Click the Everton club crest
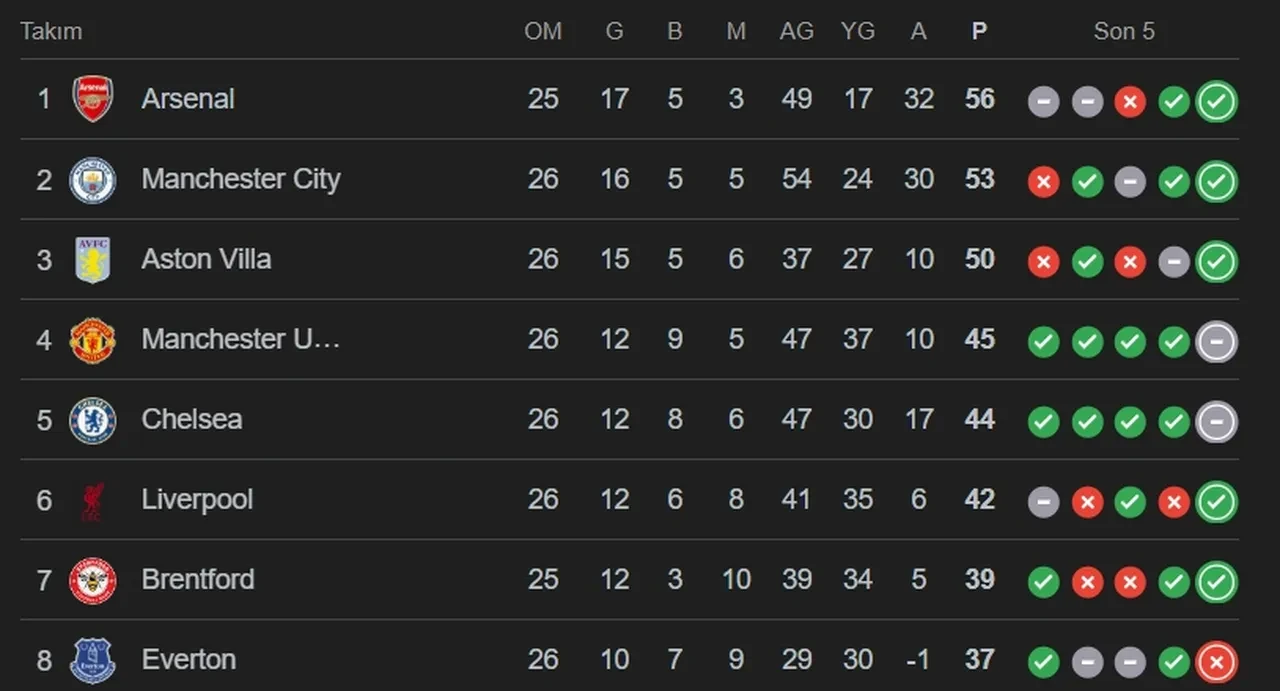Screen dimensions: 1280x691 point(93,660)
